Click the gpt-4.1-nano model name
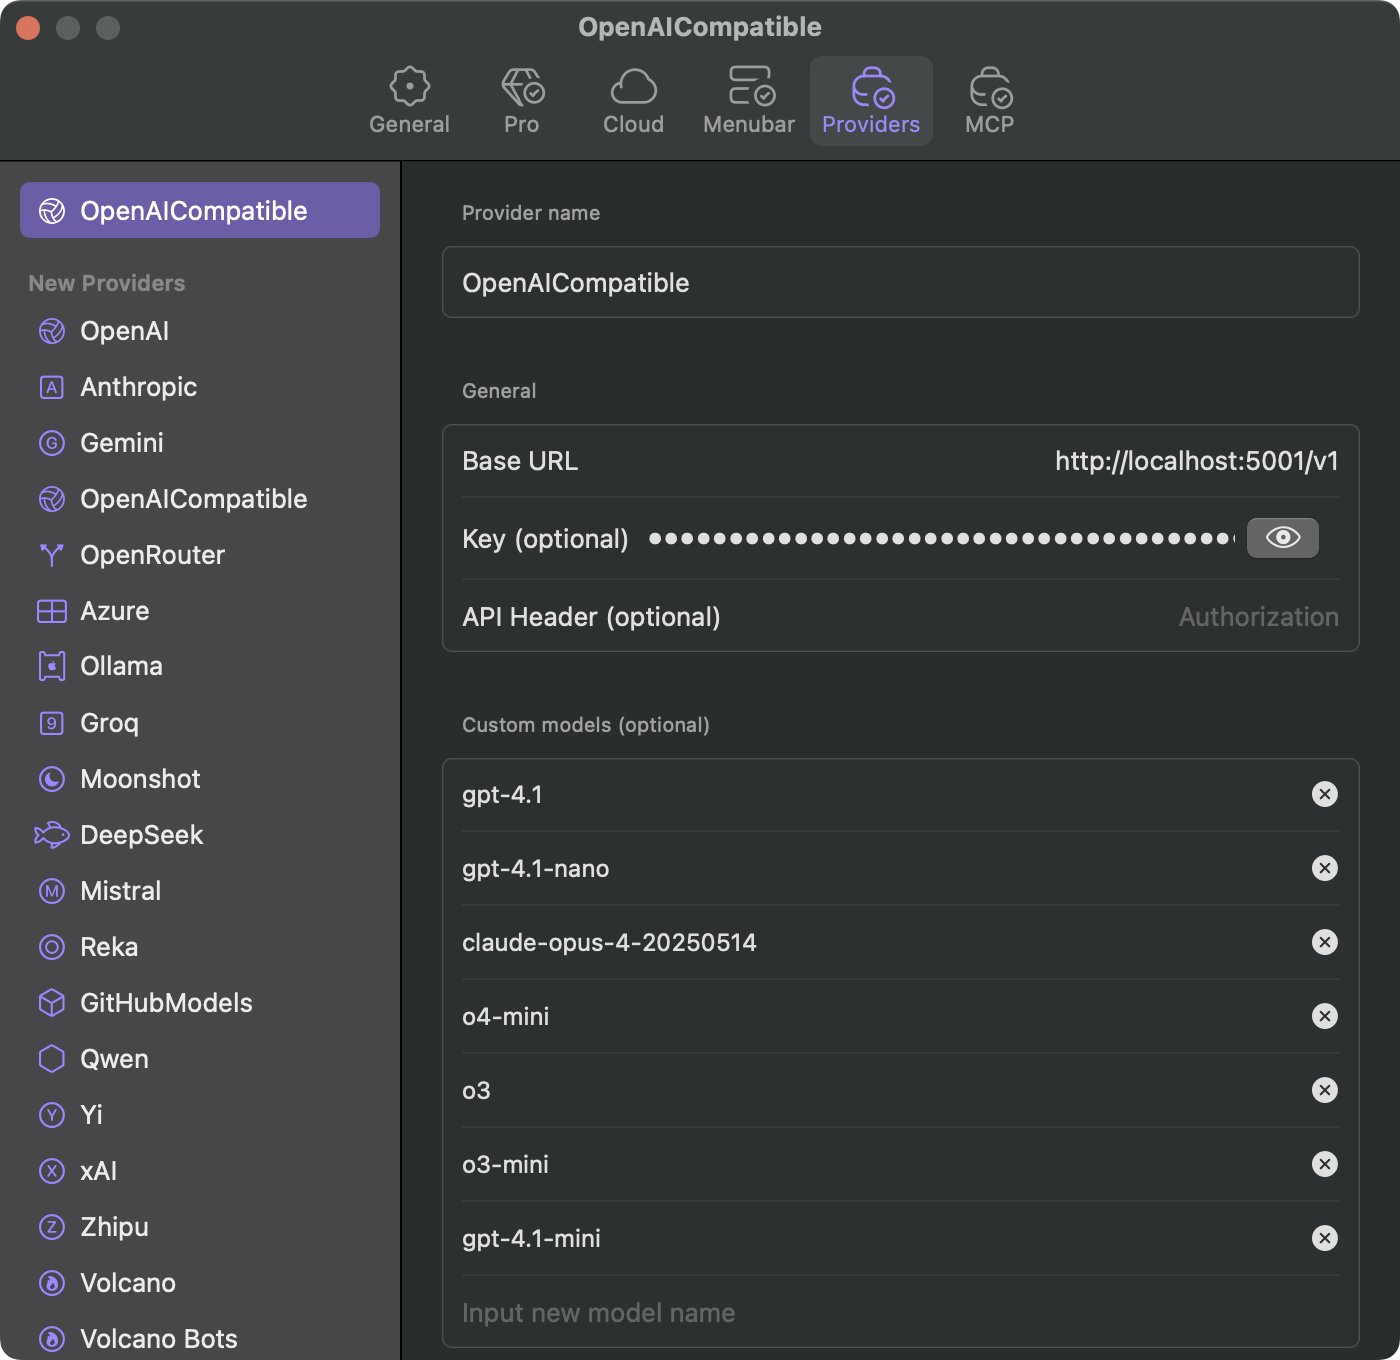1400x1360 pixels. click(x=535, y=868)
